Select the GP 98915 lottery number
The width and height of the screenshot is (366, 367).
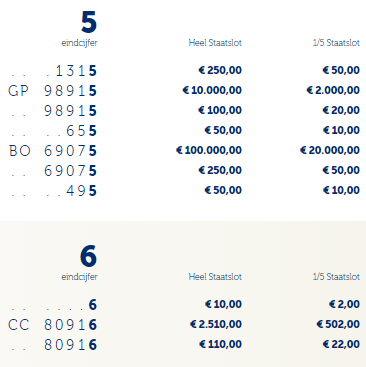coord(52,91)
